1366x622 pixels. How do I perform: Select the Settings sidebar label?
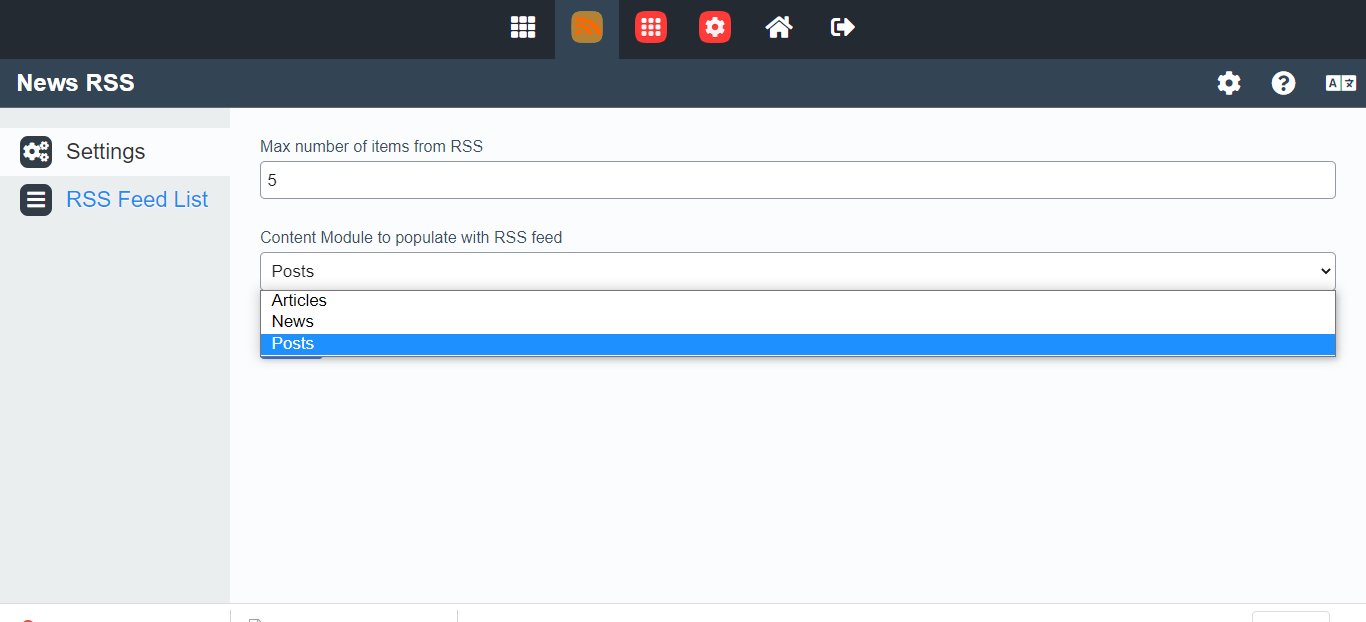point(106,152)
